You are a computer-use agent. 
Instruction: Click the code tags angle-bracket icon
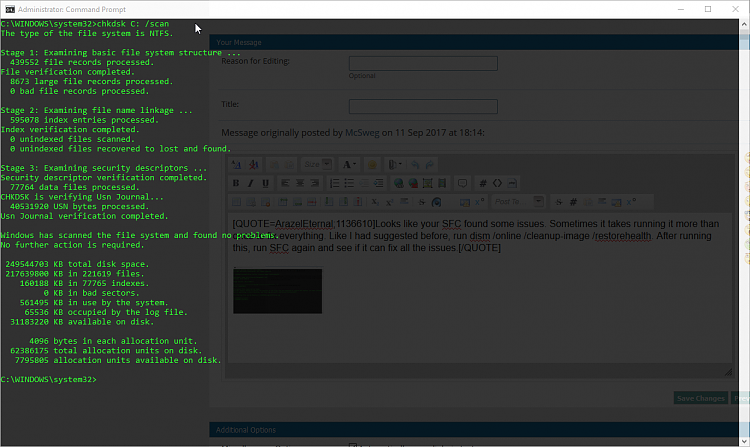pyautogui.click(x=498, y=184)
